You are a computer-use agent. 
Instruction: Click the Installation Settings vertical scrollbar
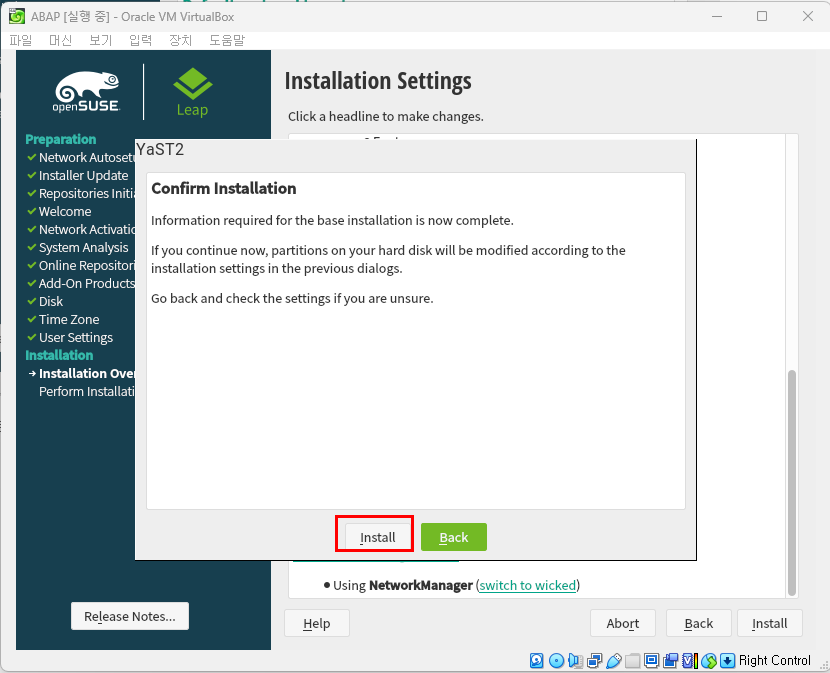[792, 483]
